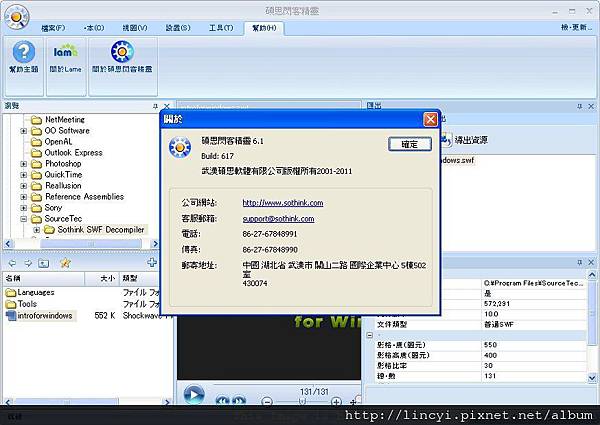Open the About Sothink decompiler ribbon icon
This screenshot has height=425, width=600.
(x=122, y=57)
